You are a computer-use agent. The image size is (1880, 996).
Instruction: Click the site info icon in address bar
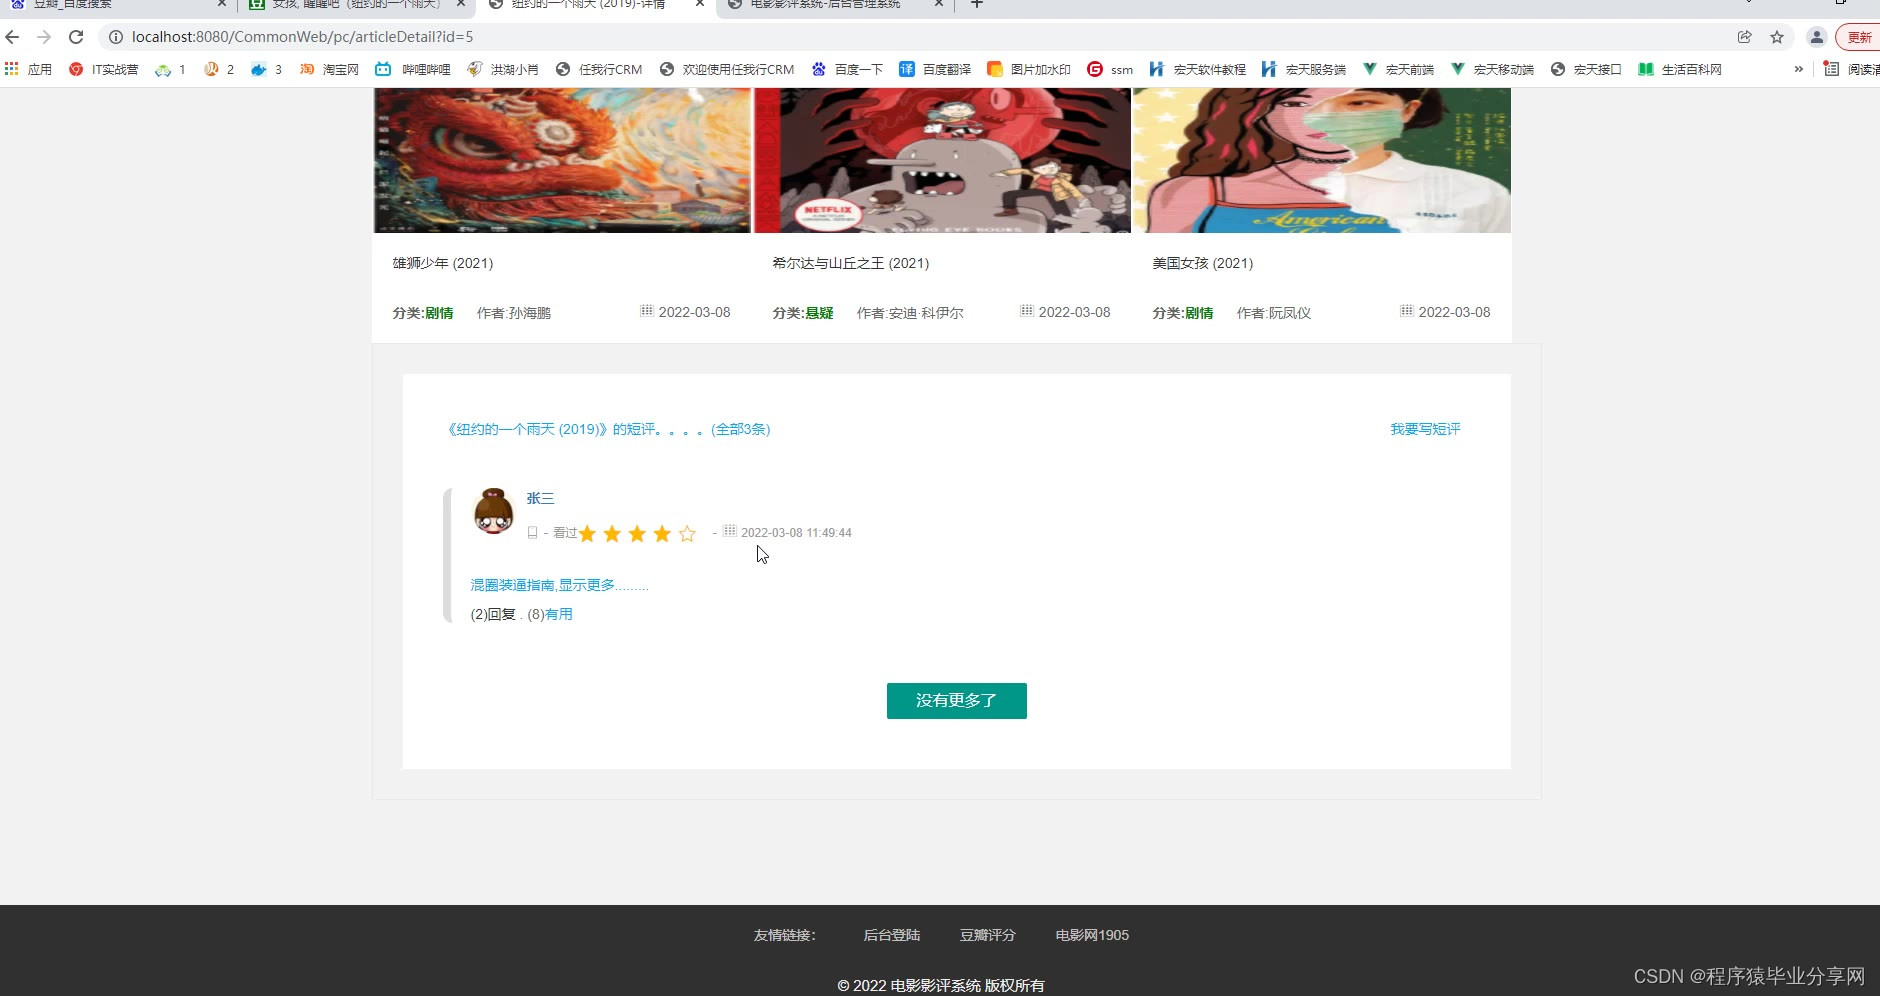click(x=116, y=37)
